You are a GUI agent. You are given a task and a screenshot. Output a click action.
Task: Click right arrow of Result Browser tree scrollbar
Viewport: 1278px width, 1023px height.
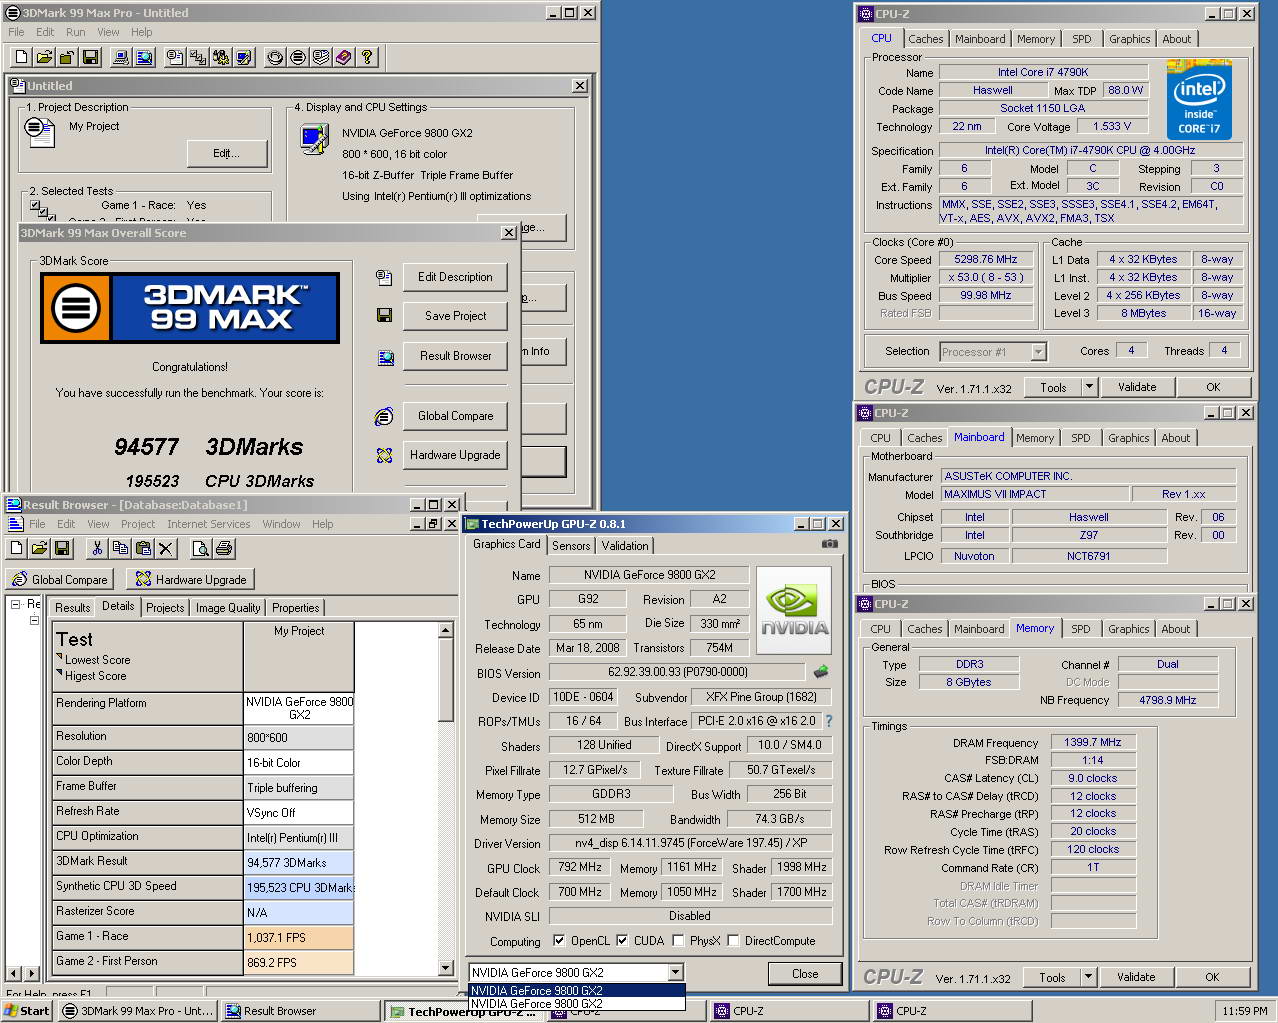tap(33, 972)
